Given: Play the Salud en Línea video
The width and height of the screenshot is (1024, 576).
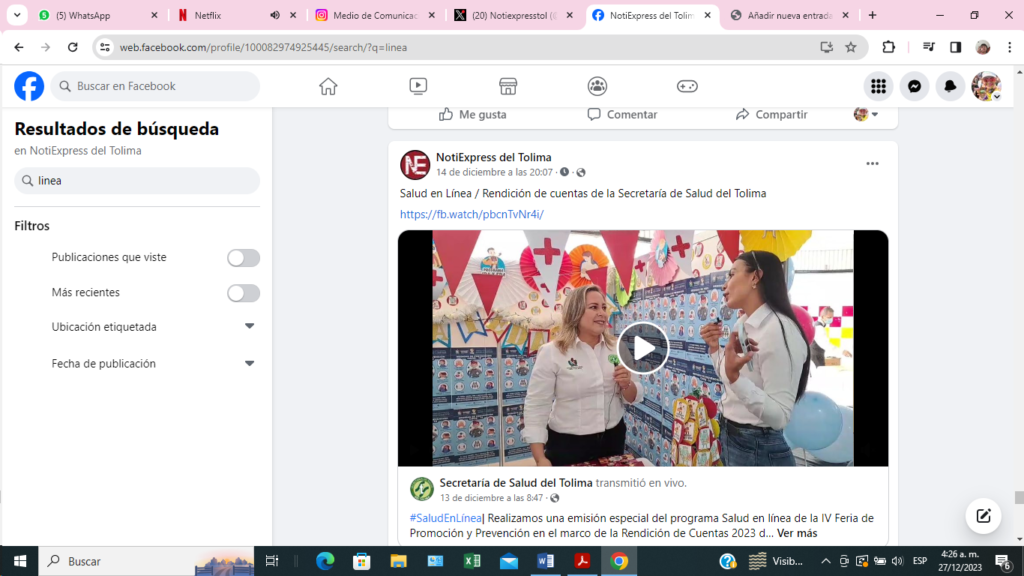Looking at the screenshot, I should click(642, 348).
